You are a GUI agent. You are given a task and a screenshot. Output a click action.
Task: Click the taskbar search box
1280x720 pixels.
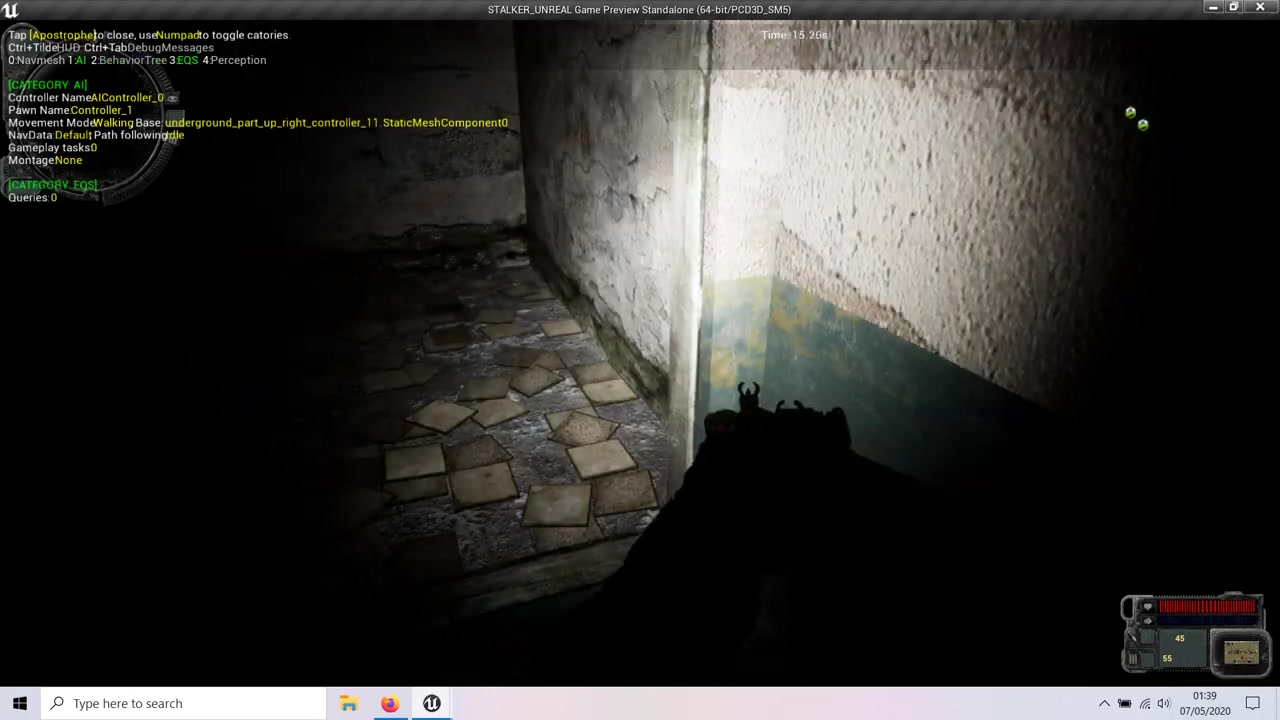point(183,703)
